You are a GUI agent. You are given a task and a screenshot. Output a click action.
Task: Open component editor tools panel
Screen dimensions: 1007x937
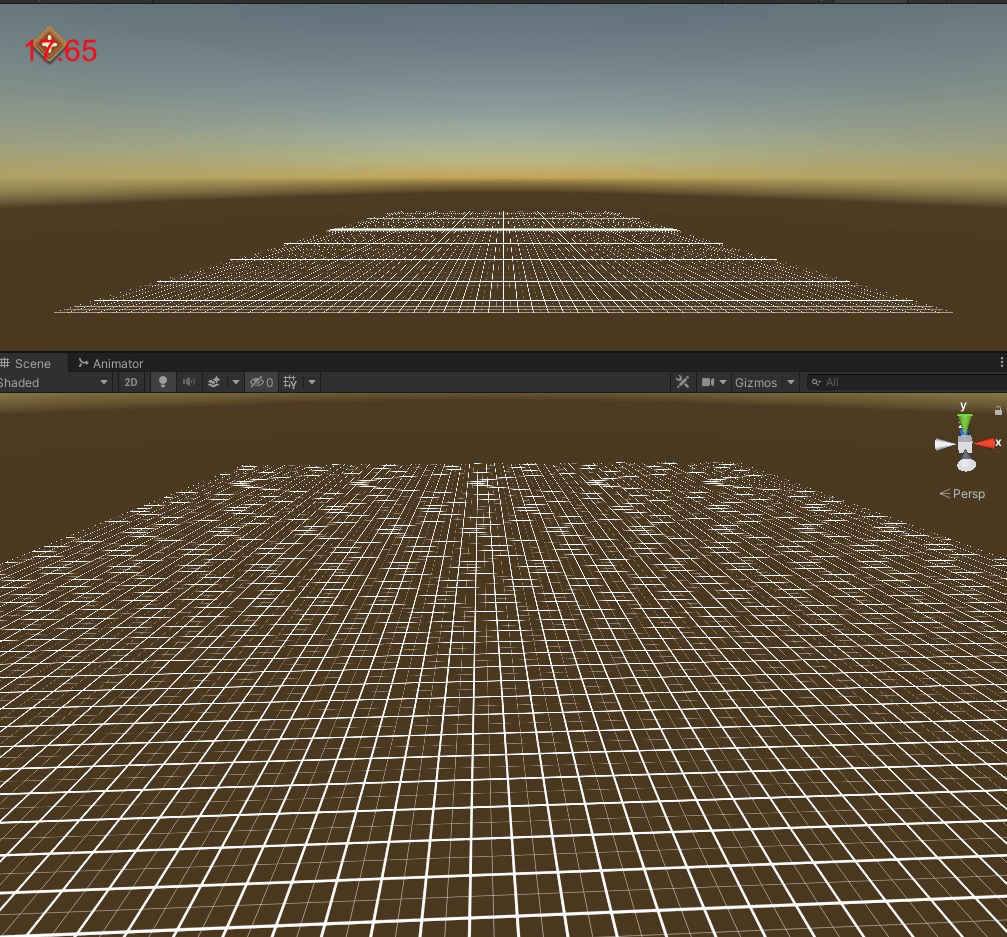(x=683, y=383)
